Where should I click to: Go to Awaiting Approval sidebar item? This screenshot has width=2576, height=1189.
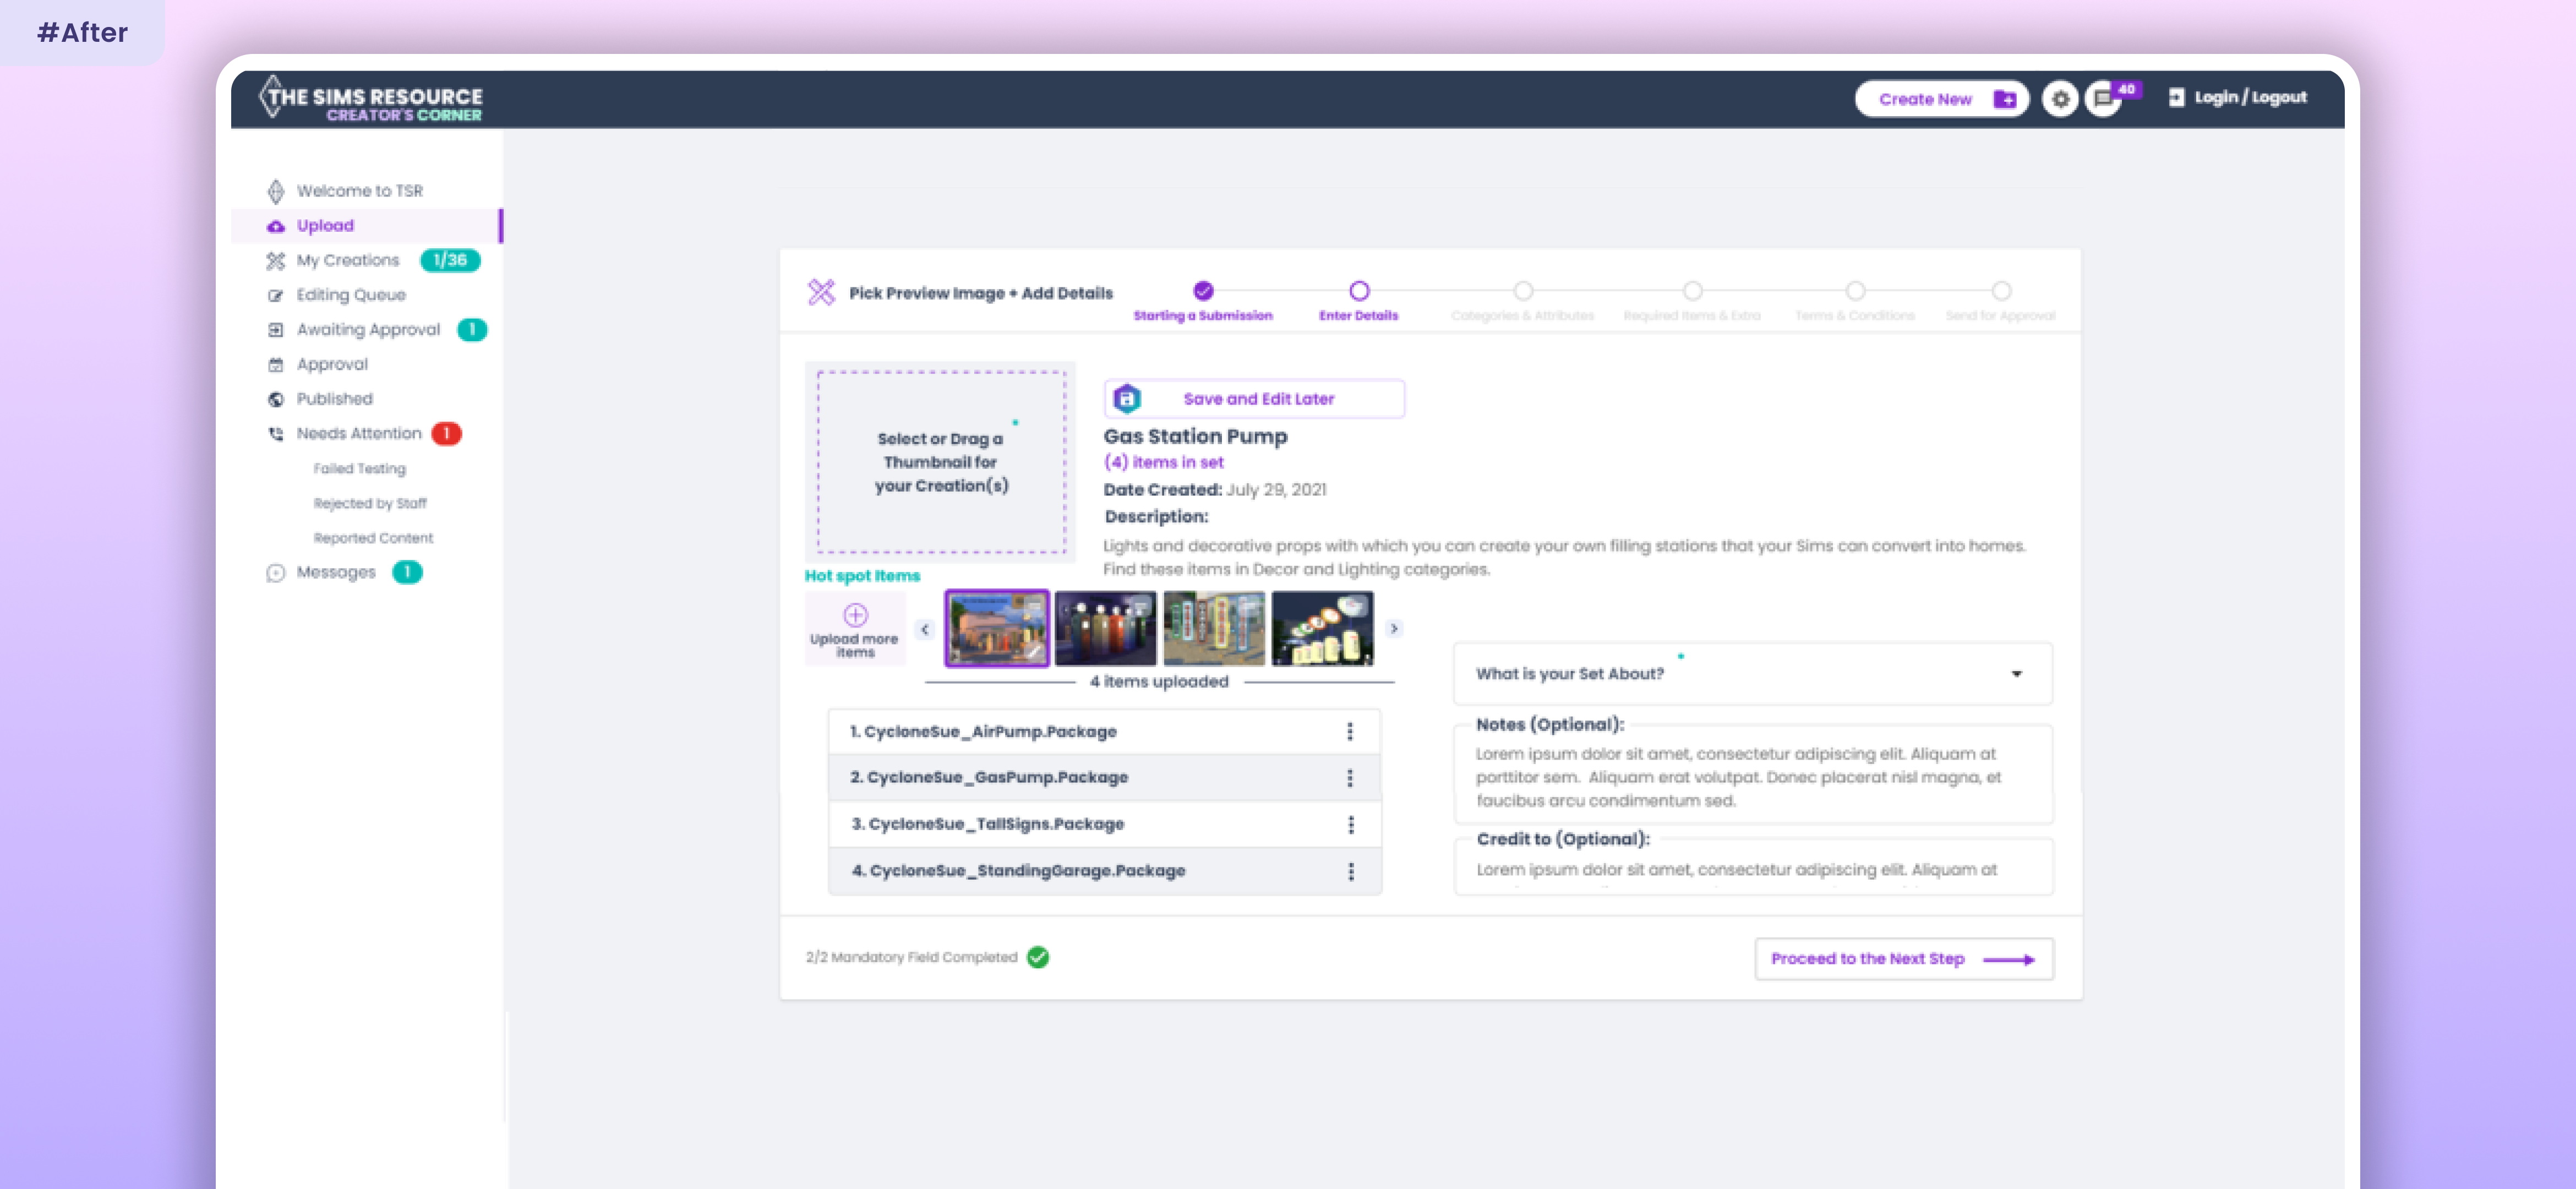(367, 329)
